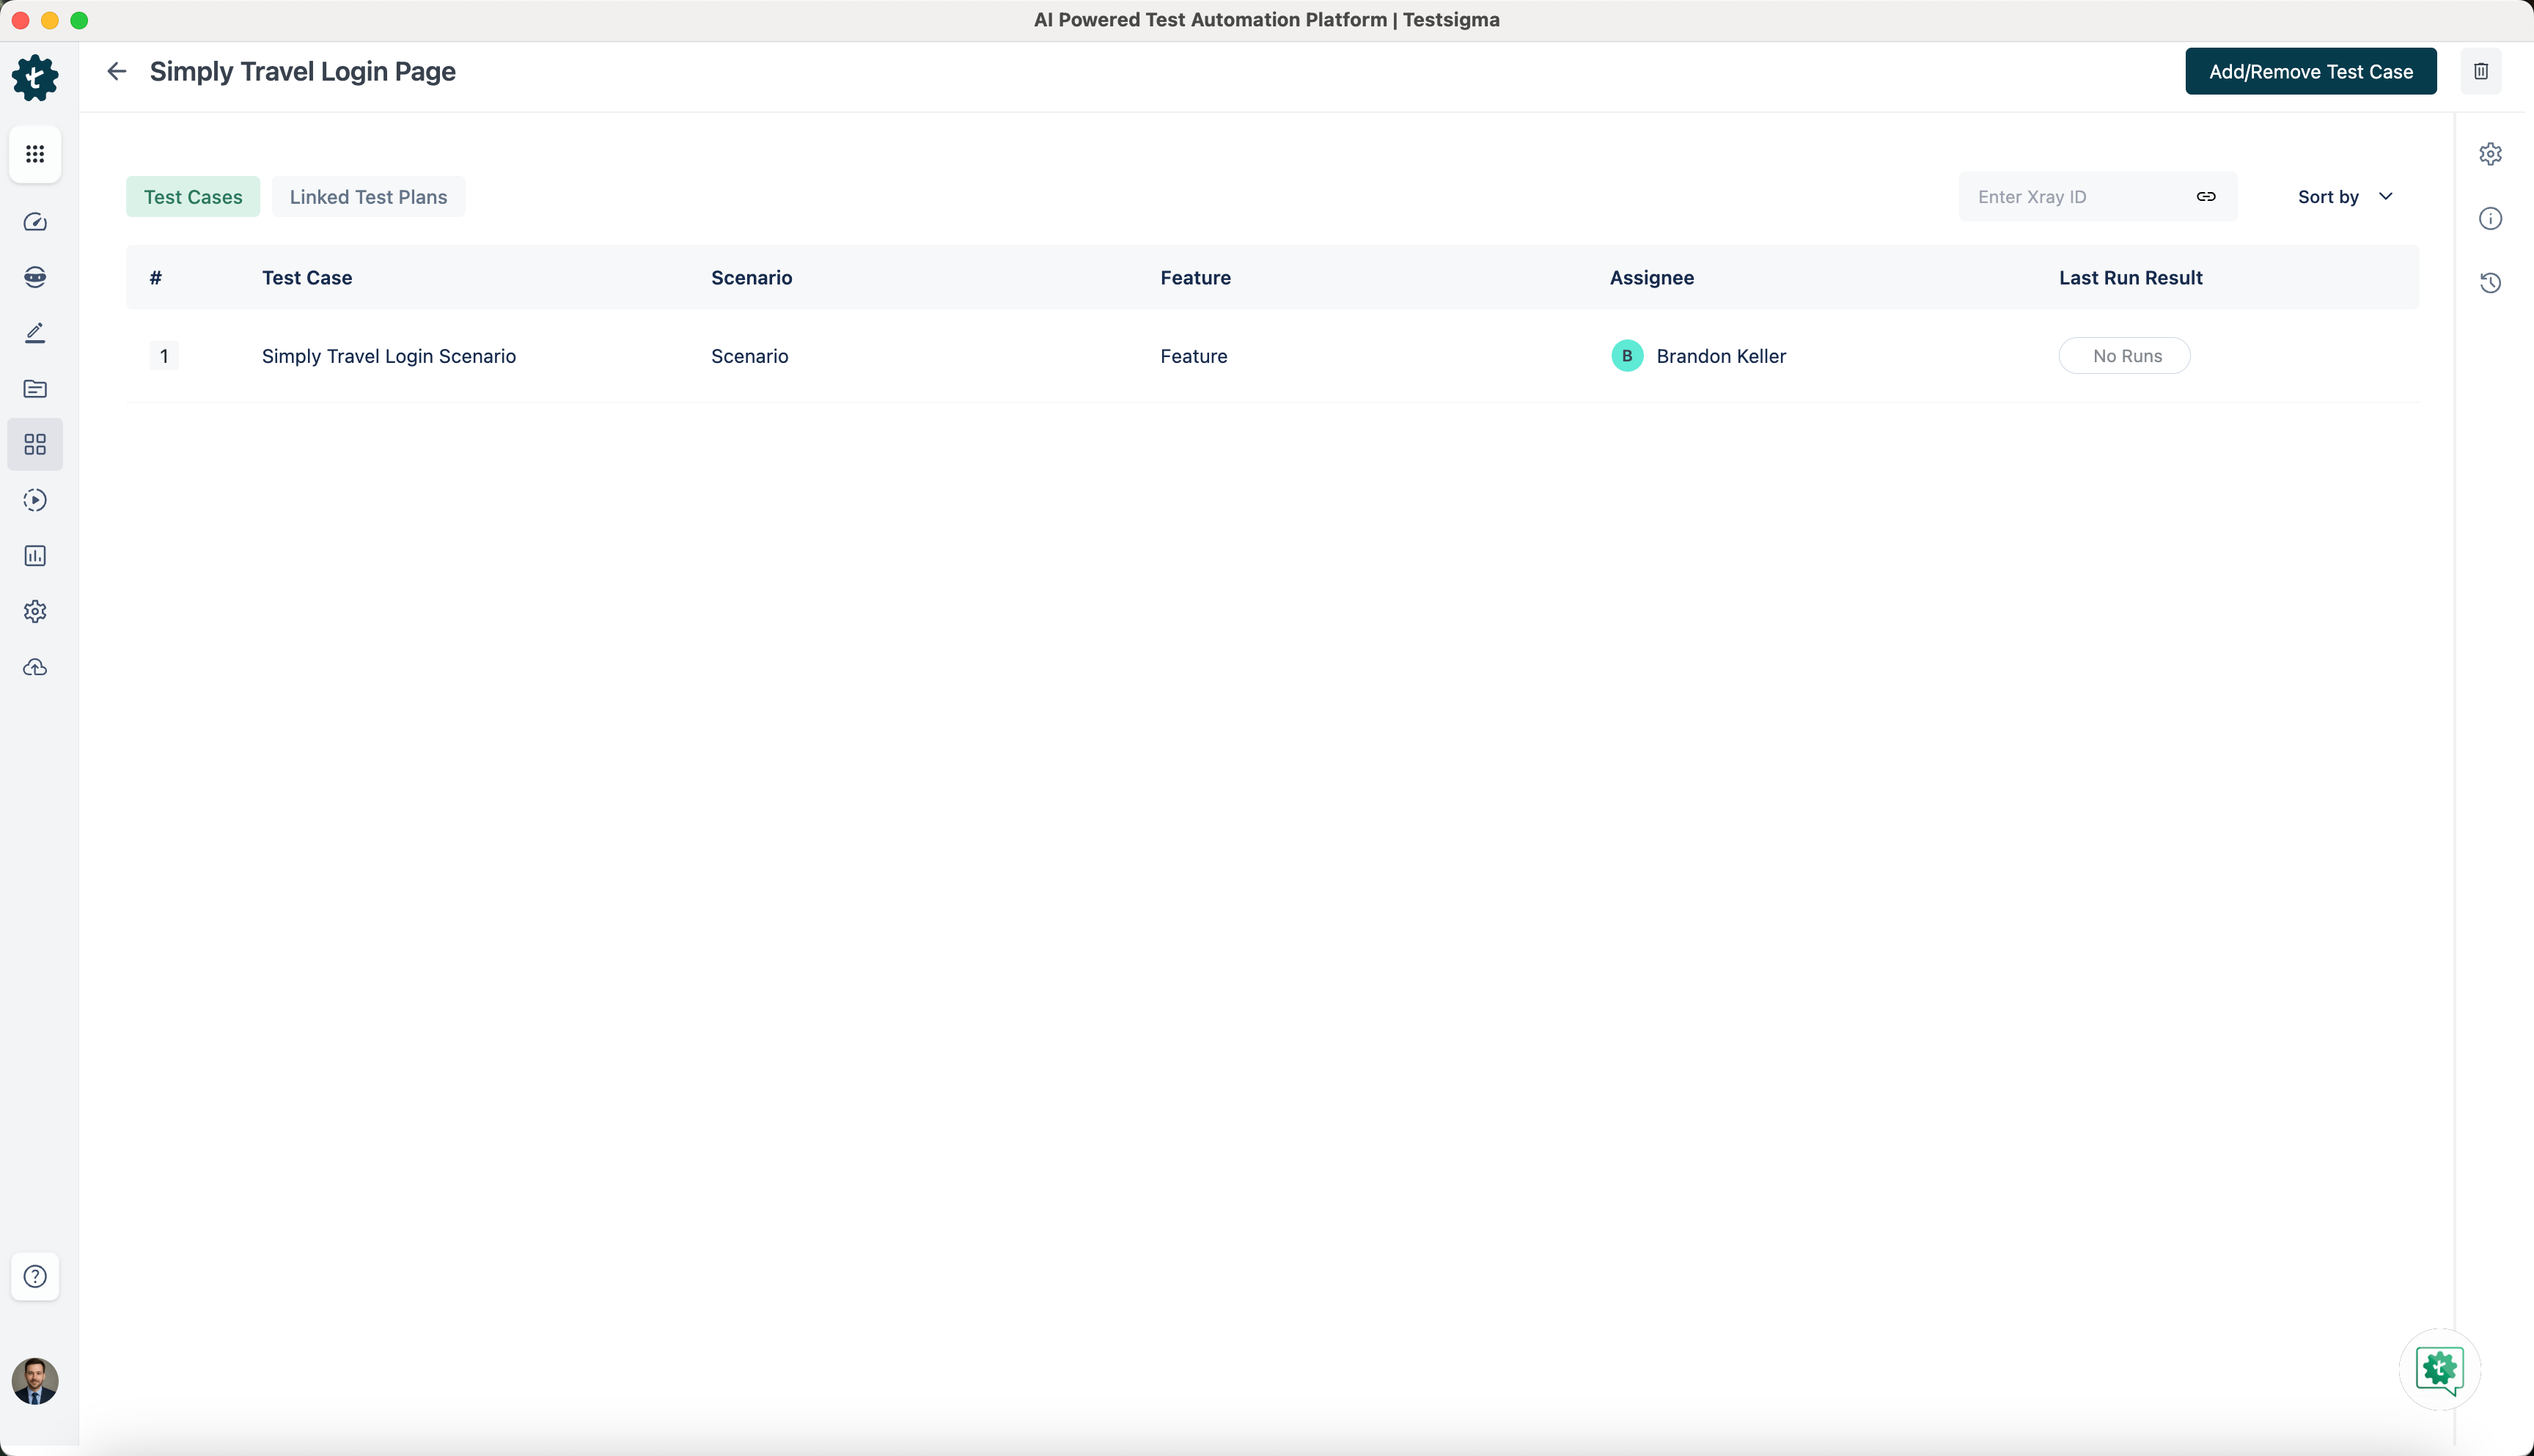Open the cloud upload icon

tap(35, 667)
